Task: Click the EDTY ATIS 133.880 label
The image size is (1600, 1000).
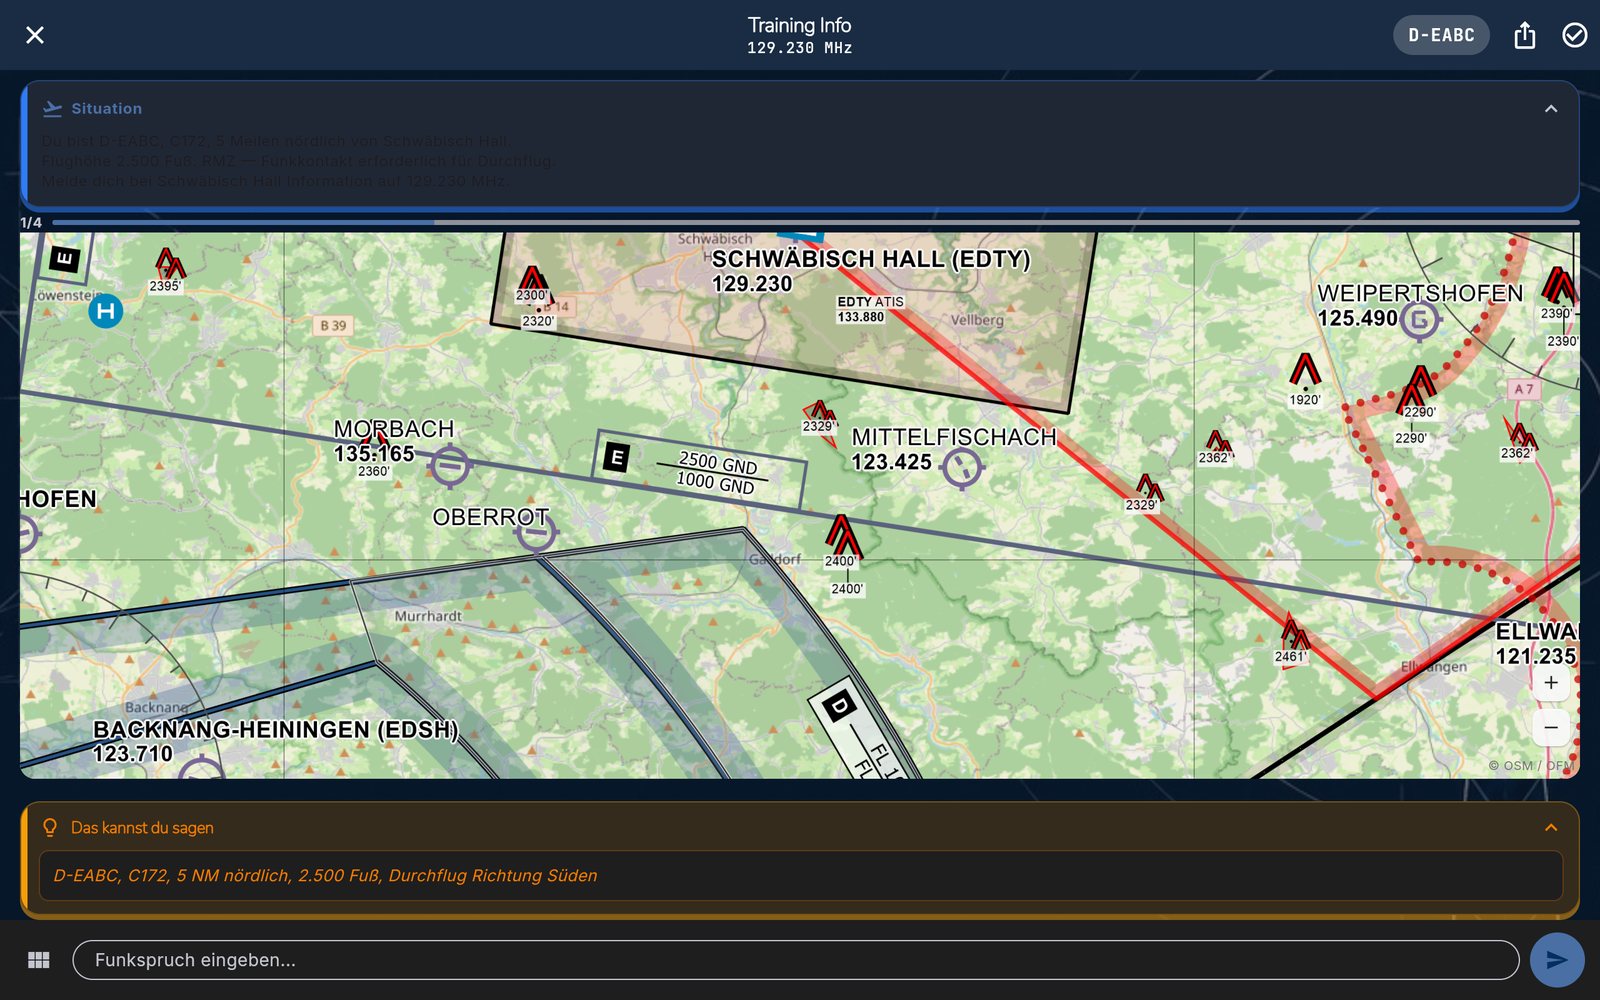Action: [870, 309]
